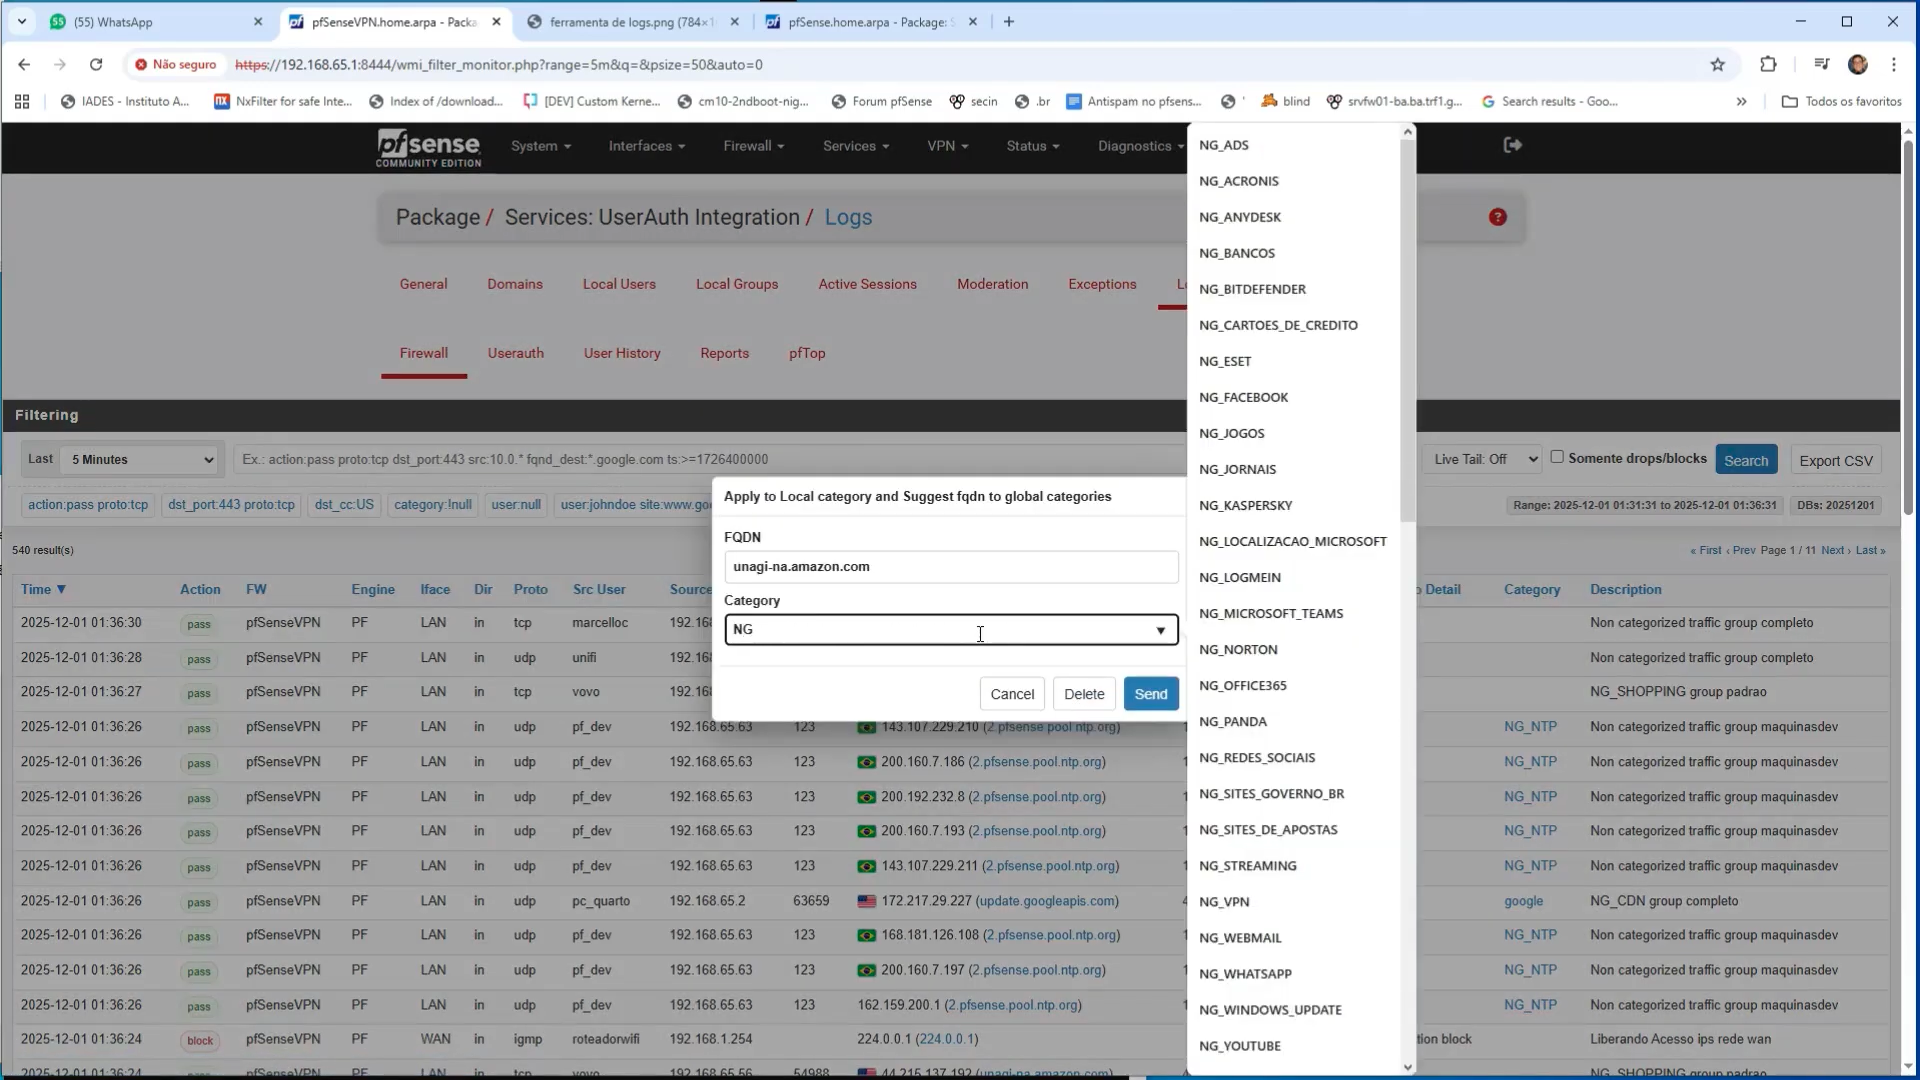Click the pfSense Community Edition logo
This screenshot has height=1080, width=1920.
click(428, 148)
